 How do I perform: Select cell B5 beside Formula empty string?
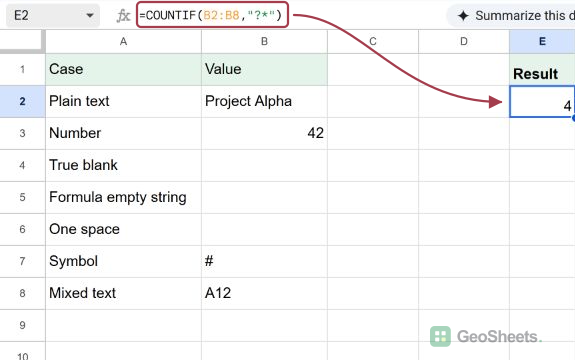264,197
